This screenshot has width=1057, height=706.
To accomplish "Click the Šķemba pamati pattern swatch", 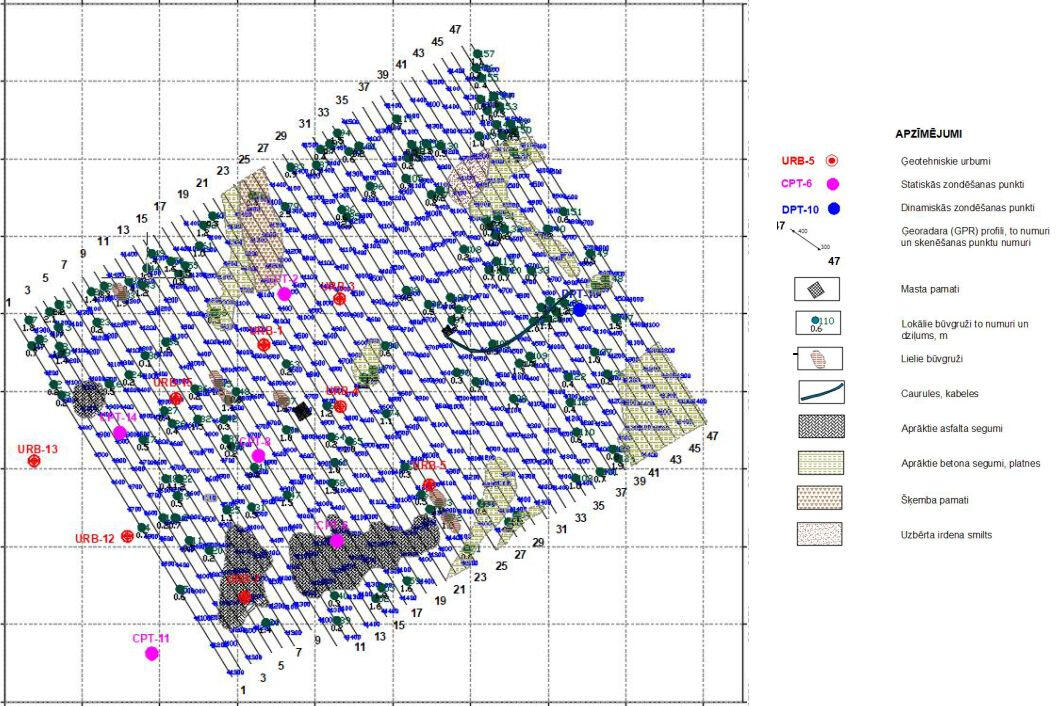I will [x=820, y=497].
